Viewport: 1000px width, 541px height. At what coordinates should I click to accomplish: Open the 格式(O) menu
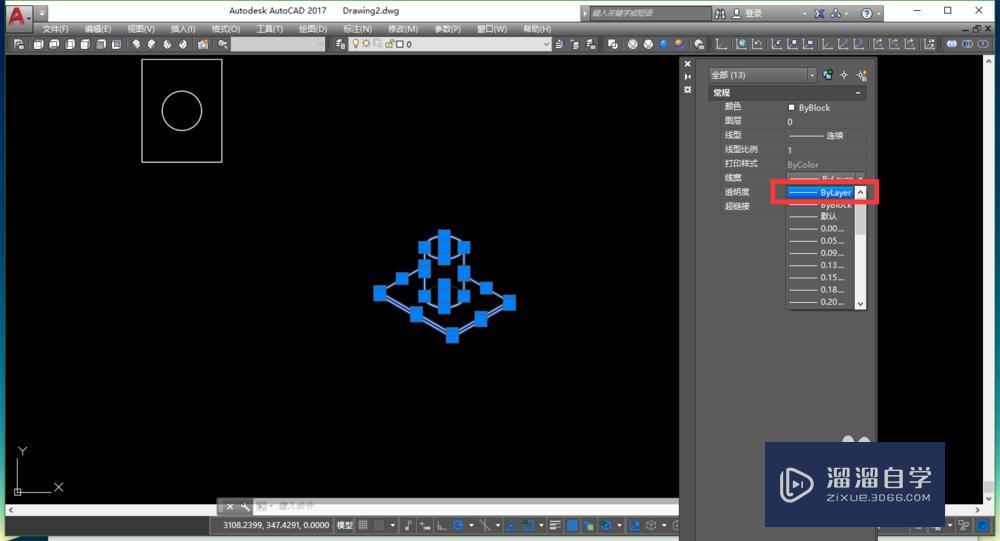(226, 29)
